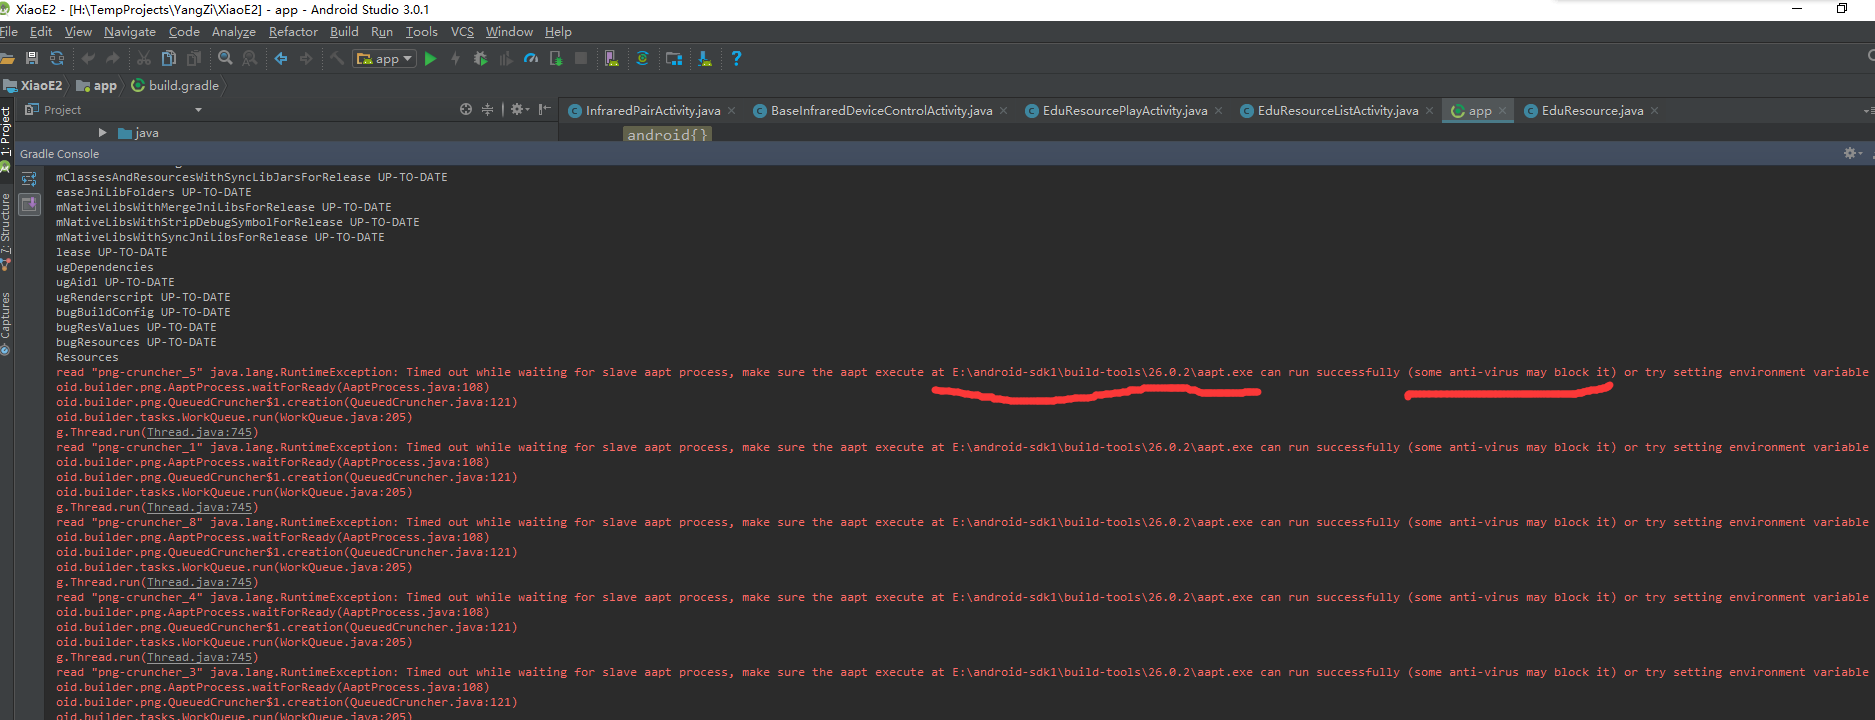Open the SDK Manager icon
The width and height of the screenshot is (1875, 720).
[705, 59]
